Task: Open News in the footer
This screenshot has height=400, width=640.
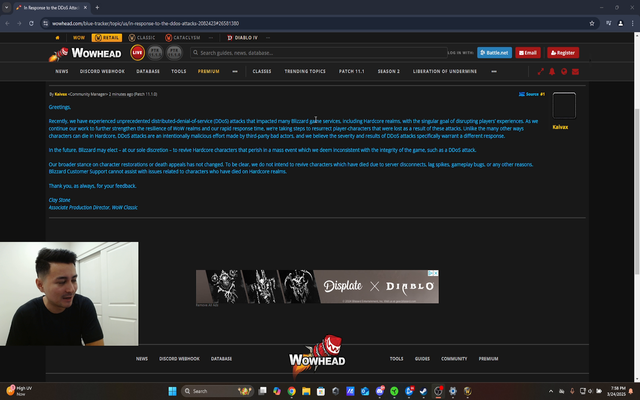Action: pyautogui.click(x=142, y=359)
